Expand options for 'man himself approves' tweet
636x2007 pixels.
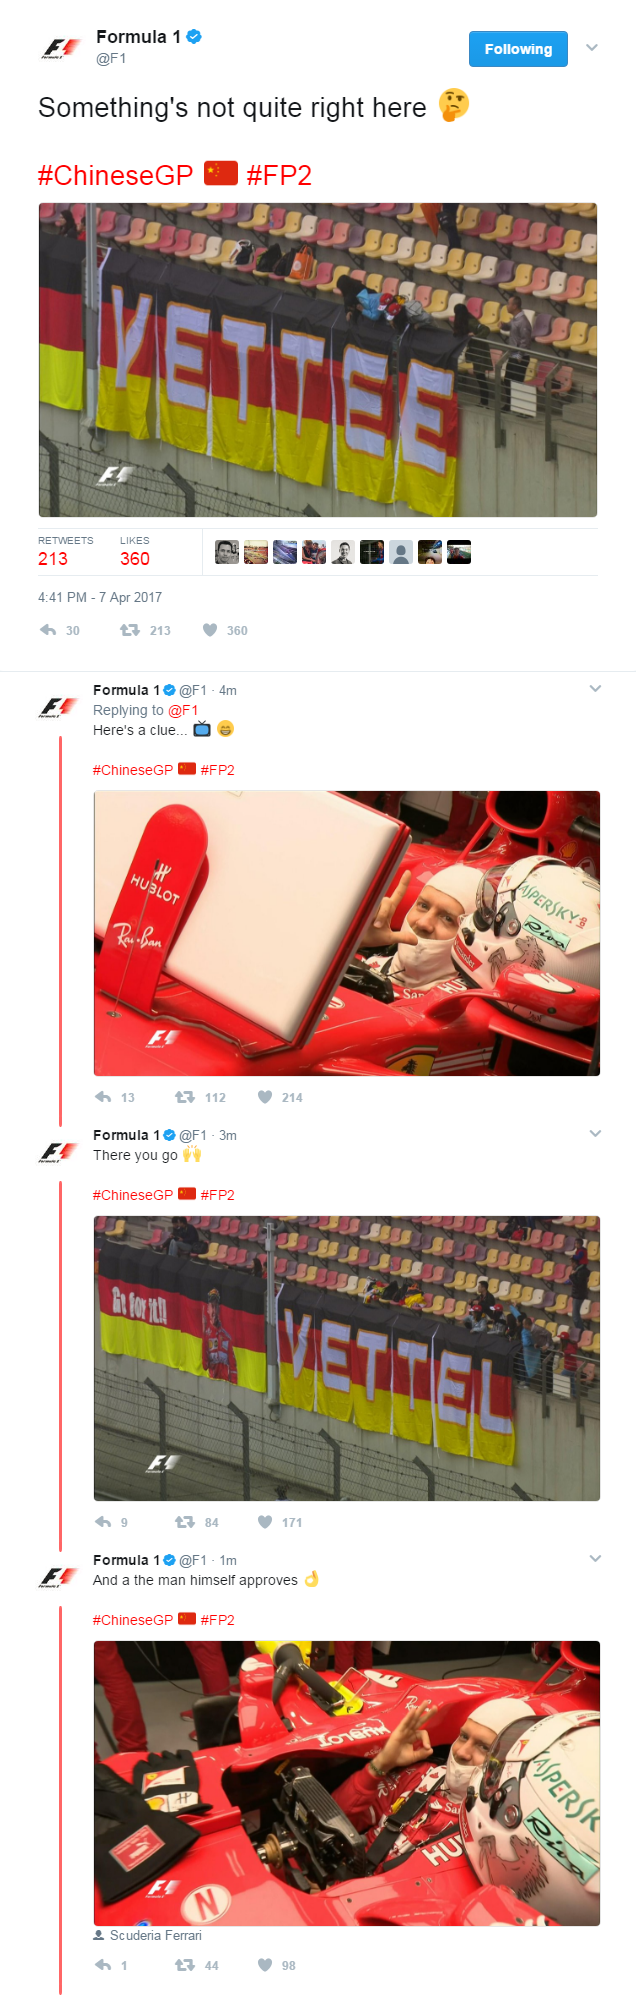595,1558
